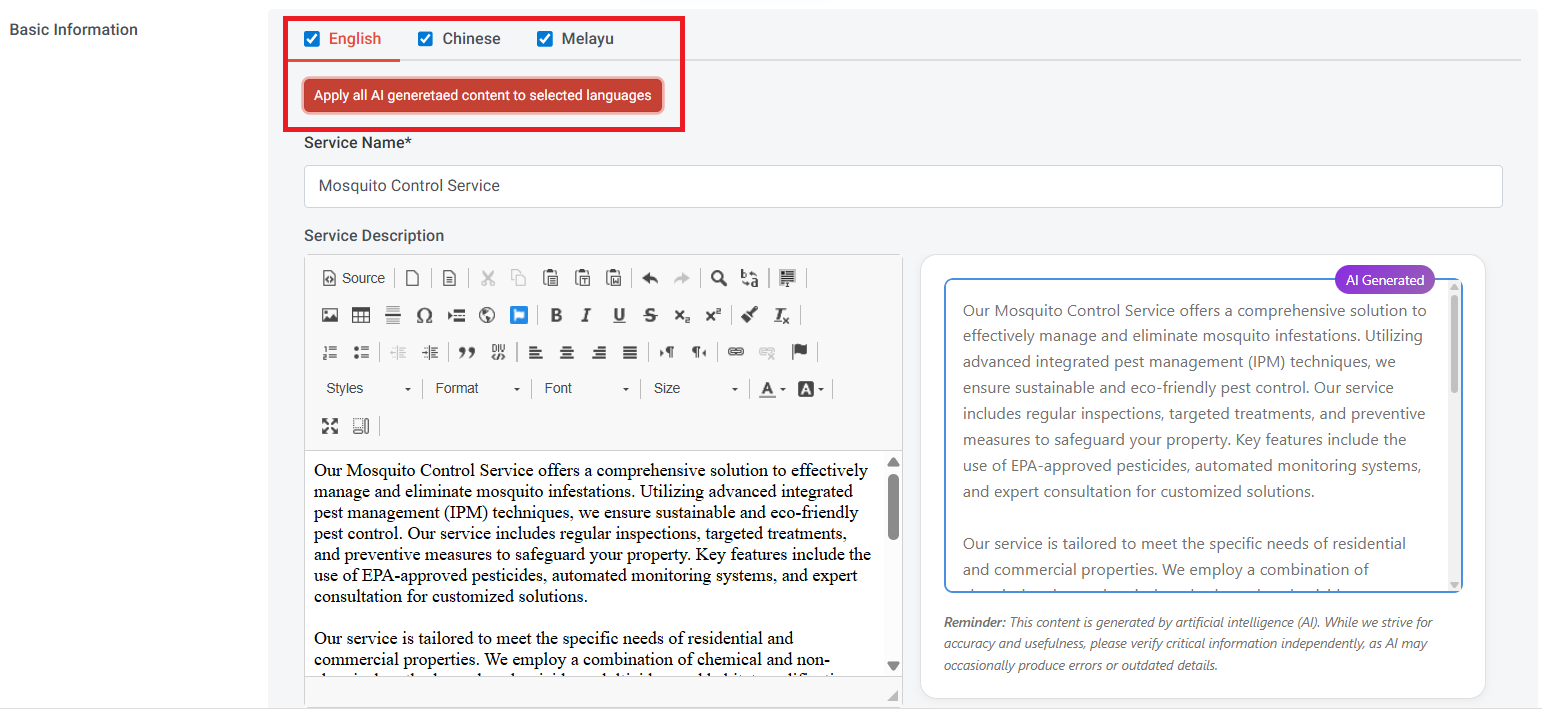This screenshot has height=710, width=1542.
Task: Switch to Source view in the editor
Action: [353, 277]
